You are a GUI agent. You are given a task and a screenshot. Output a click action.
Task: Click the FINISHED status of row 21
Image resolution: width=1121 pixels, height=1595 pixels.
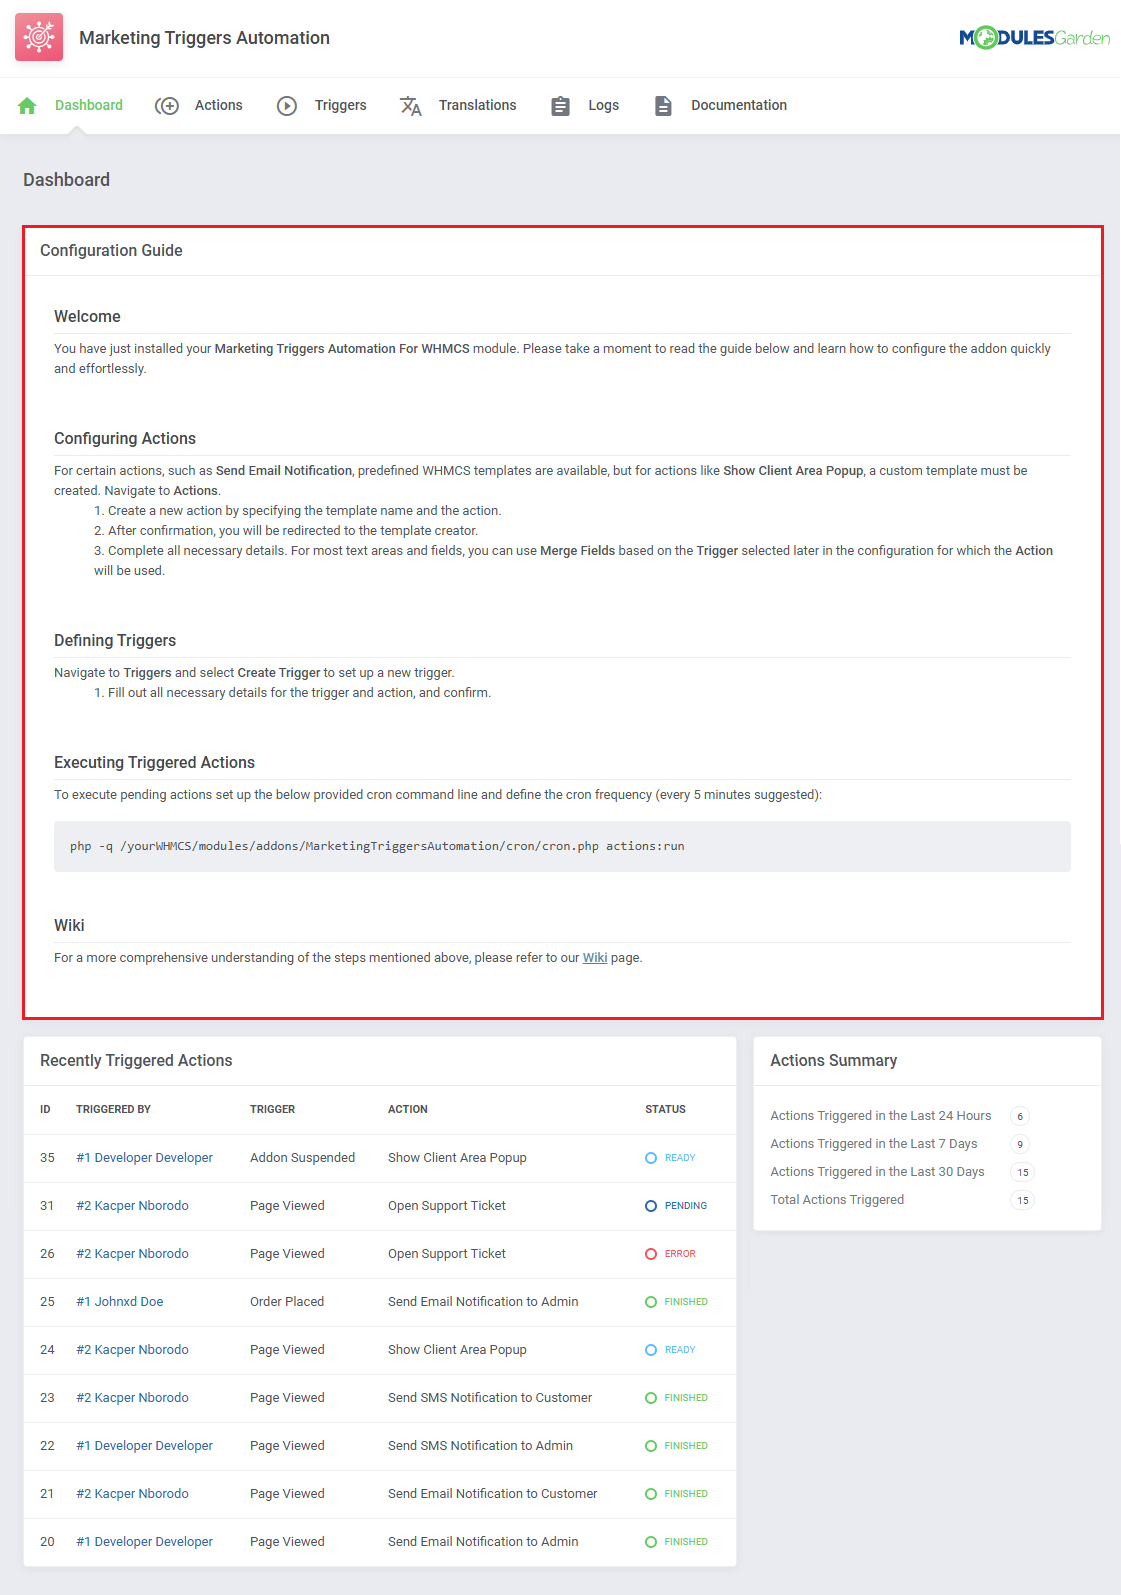[676, 1493]
